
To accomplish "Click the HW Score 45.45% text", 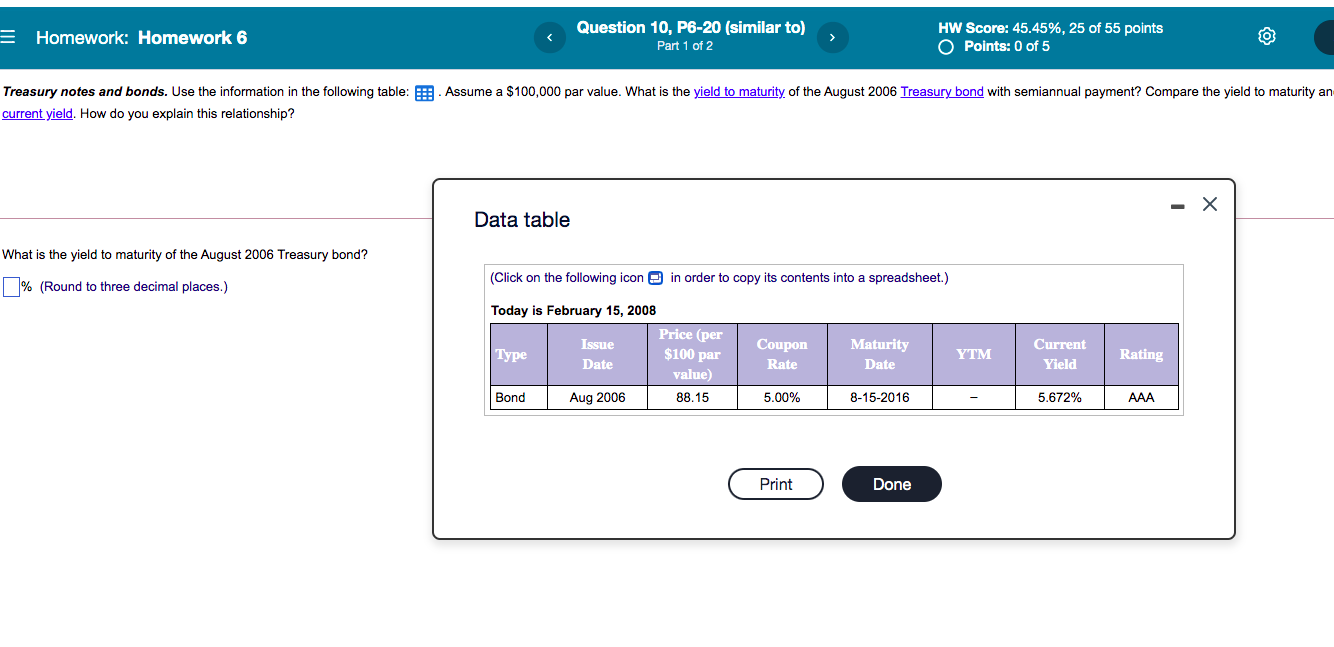I will click(1050, 28).
